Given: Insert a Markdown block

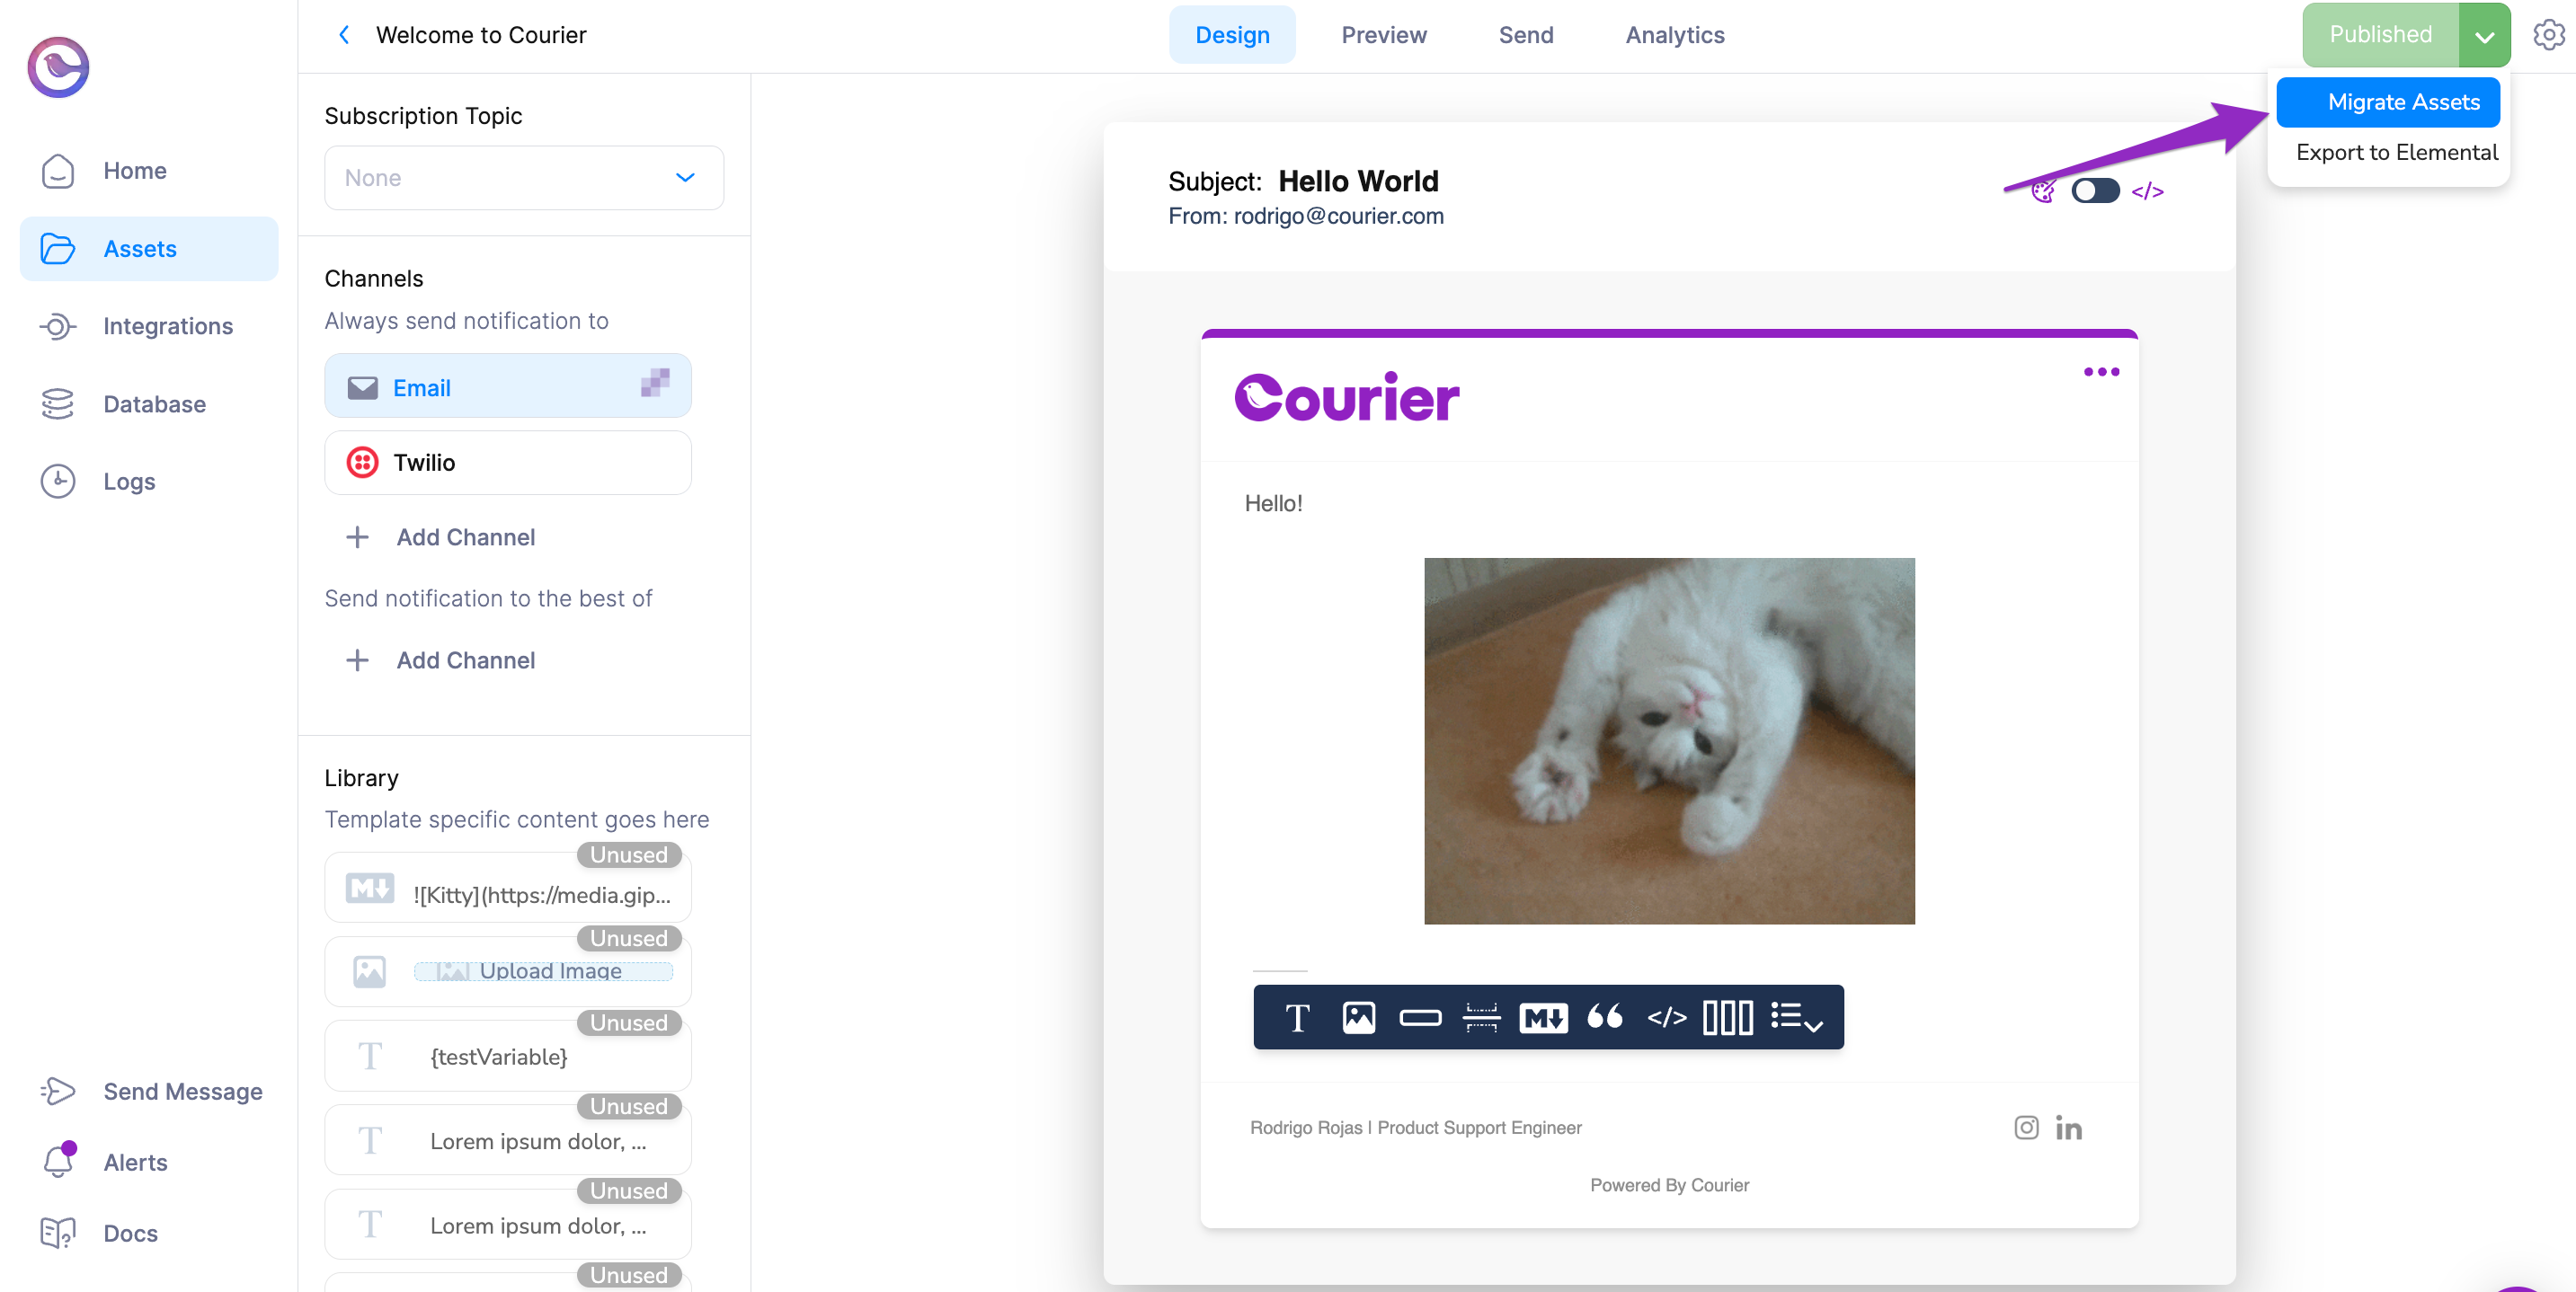Looking at the screenshot, I should click(1543, 1018).
